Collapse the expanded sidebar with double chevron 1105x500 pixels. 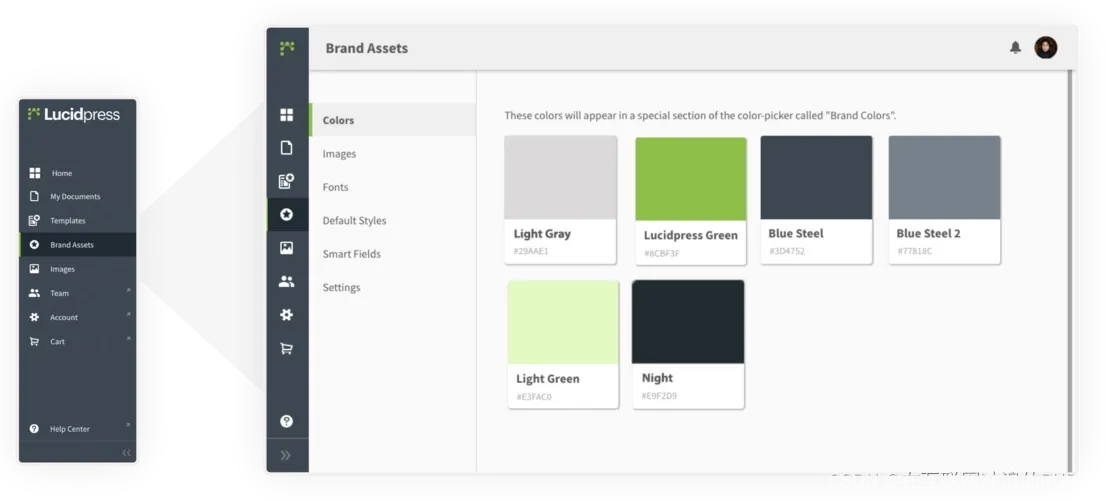(x=126, y=452)
